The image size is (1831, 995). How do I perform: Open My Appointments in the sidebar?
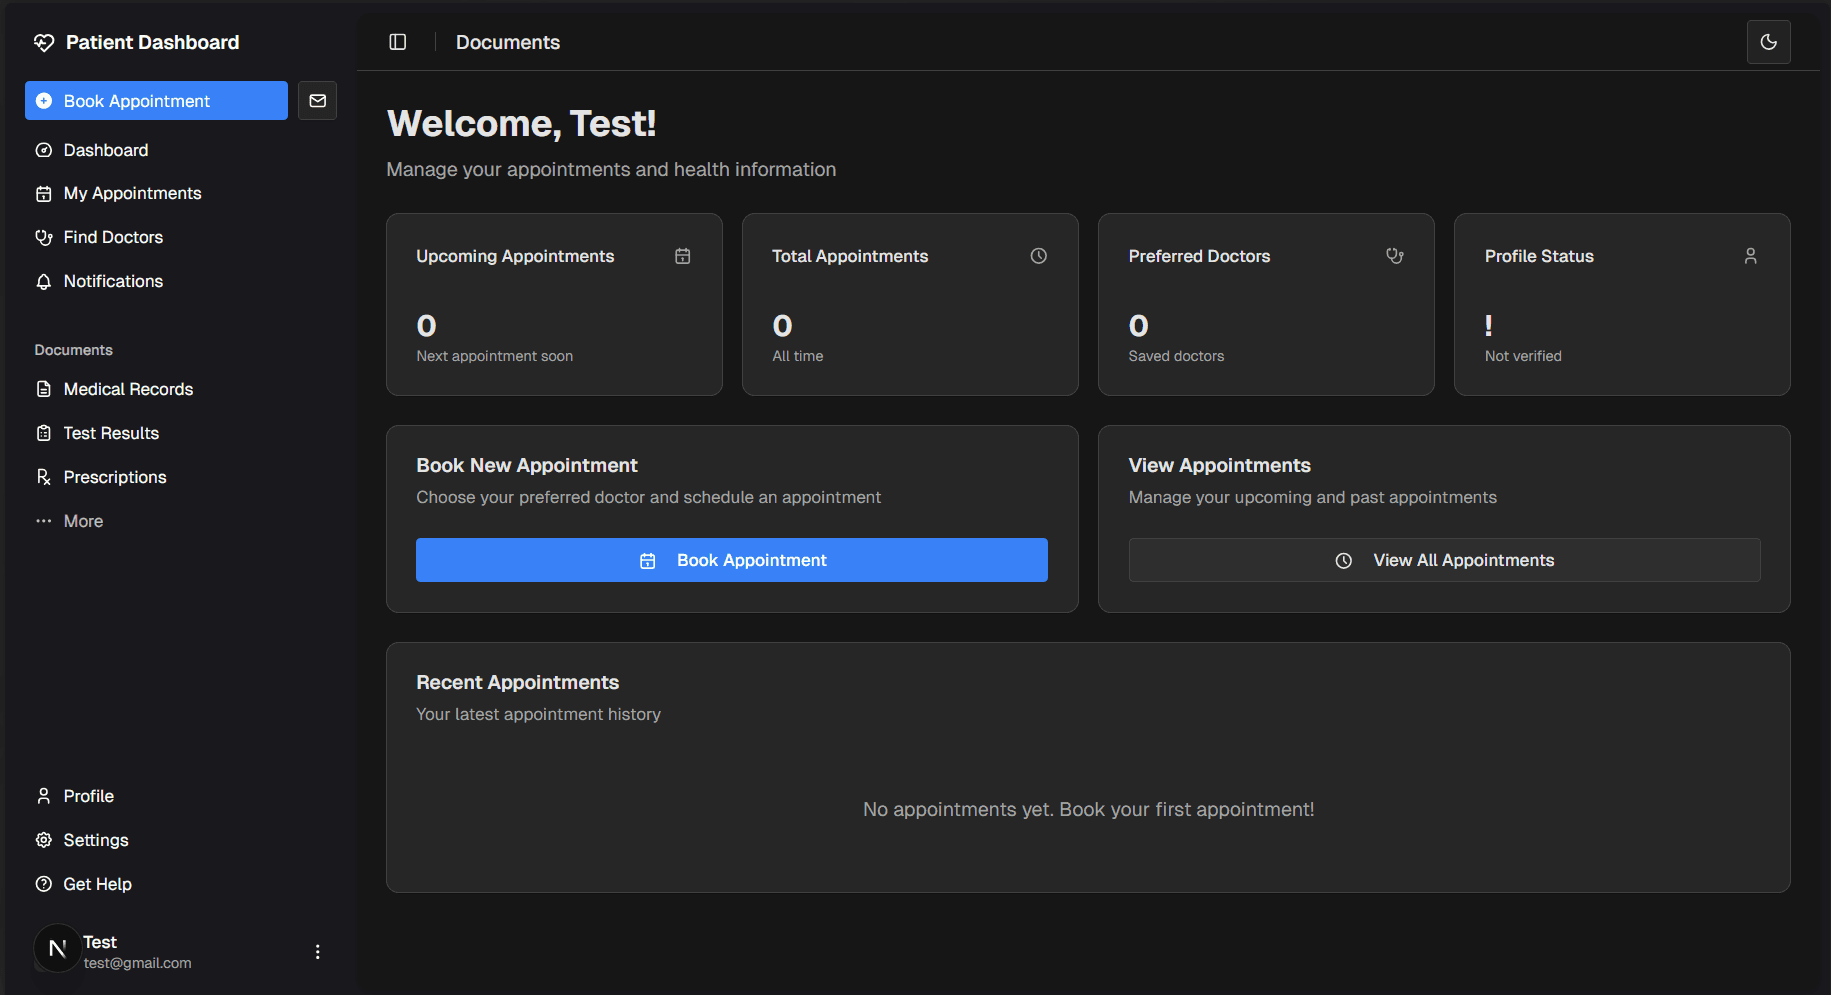132,194
